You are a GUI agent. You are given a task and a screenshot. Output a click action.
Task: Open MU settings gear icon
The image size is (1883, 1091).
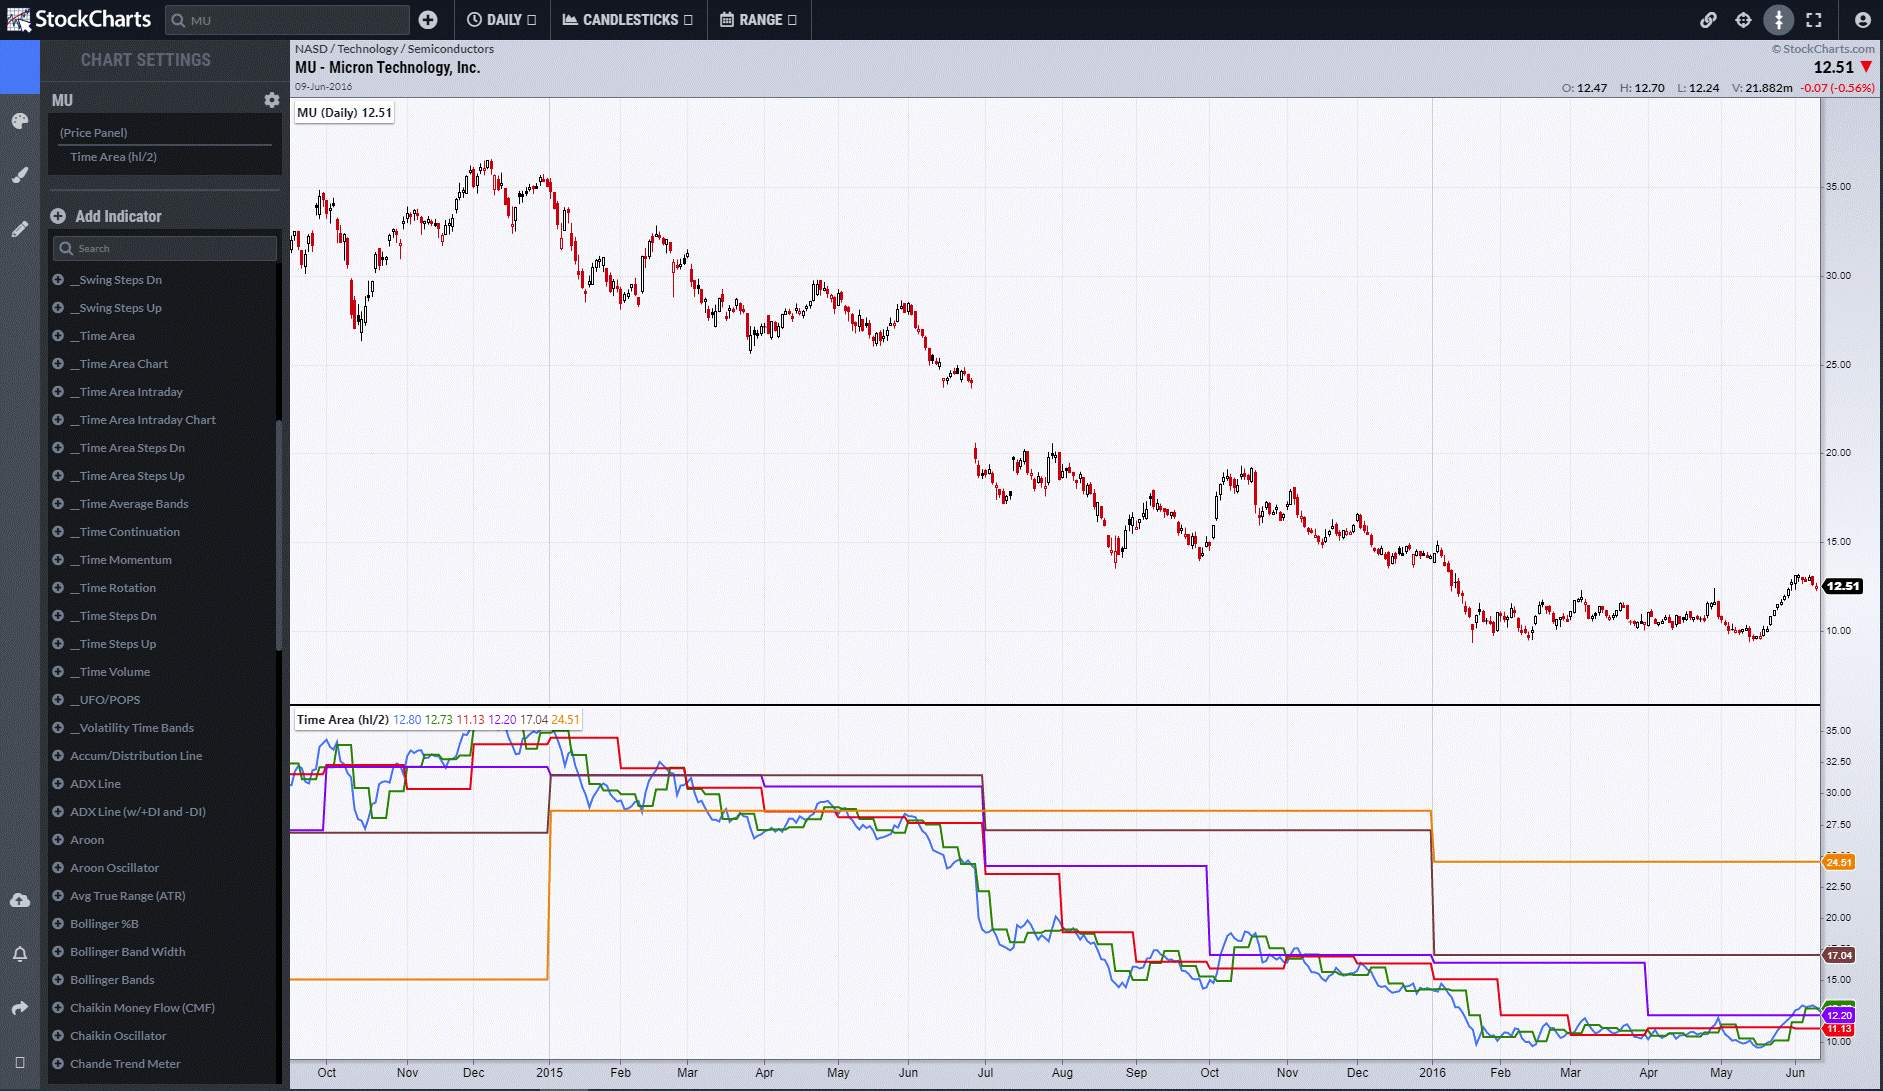pos(271,100)
